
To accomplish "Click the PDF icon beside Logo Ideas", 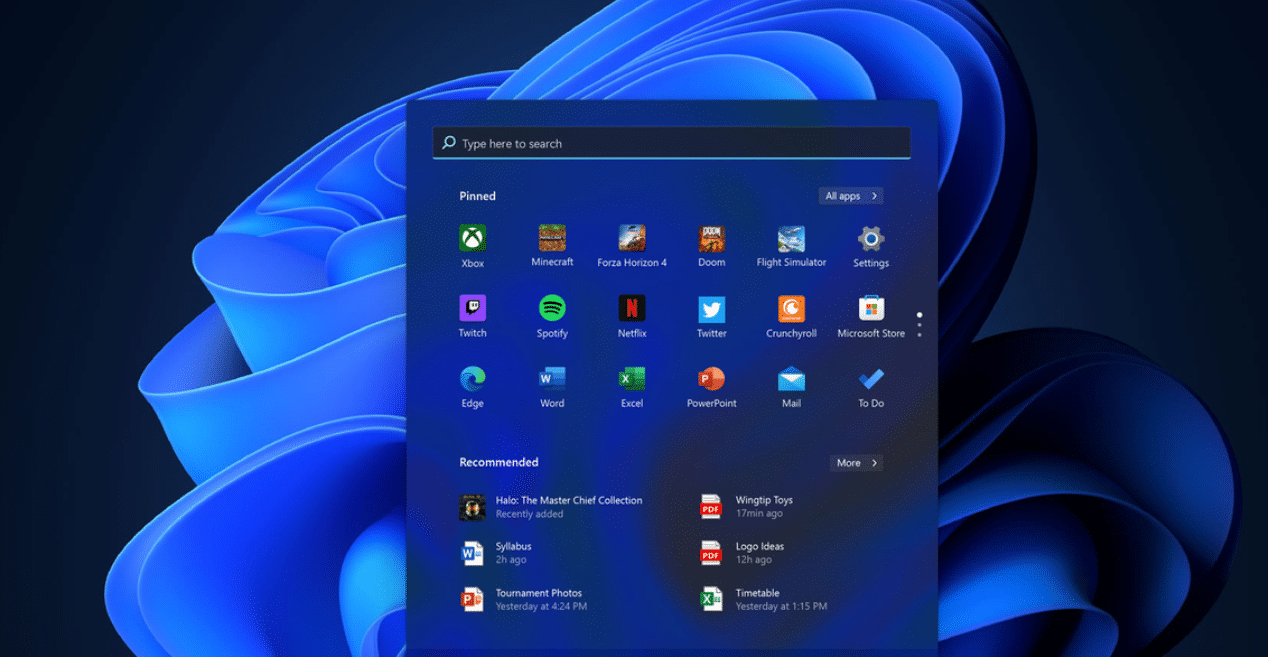I will tap(711, 553).
